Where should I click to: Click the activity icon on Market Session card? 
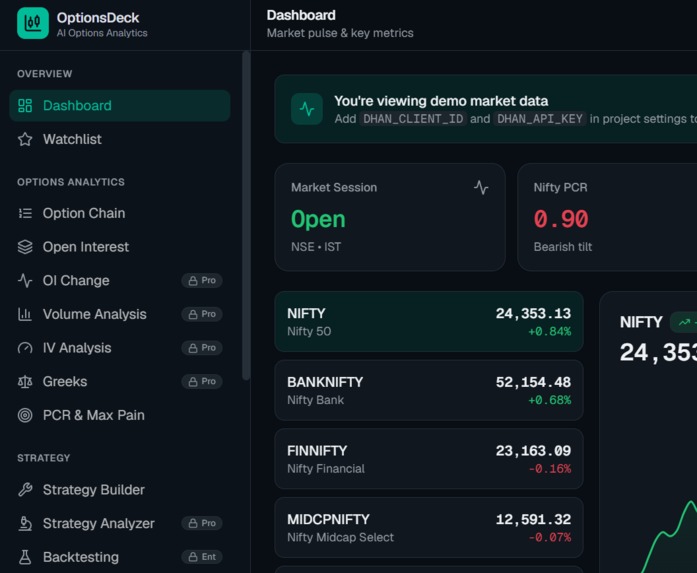pyautogui.click(x=481, y=187)
